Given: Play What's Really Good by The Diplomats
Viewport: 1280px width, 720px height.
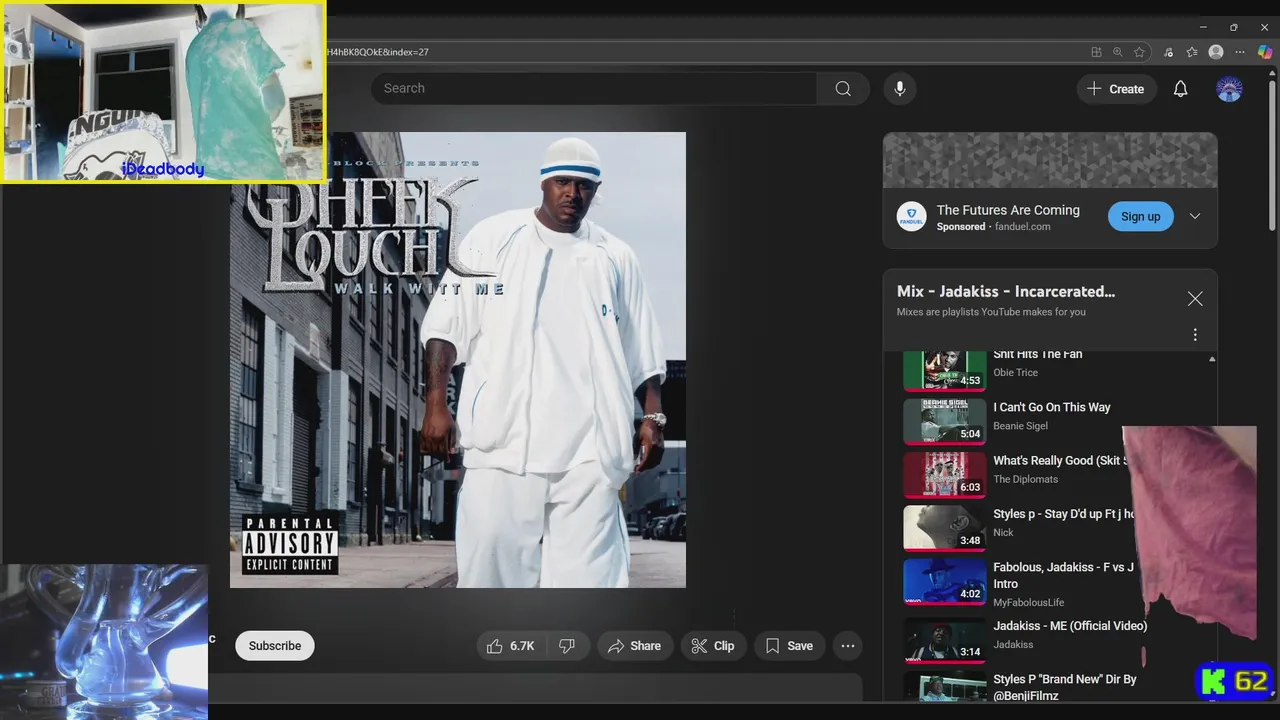Looking at the screenshot, I should tap(945, 475).
